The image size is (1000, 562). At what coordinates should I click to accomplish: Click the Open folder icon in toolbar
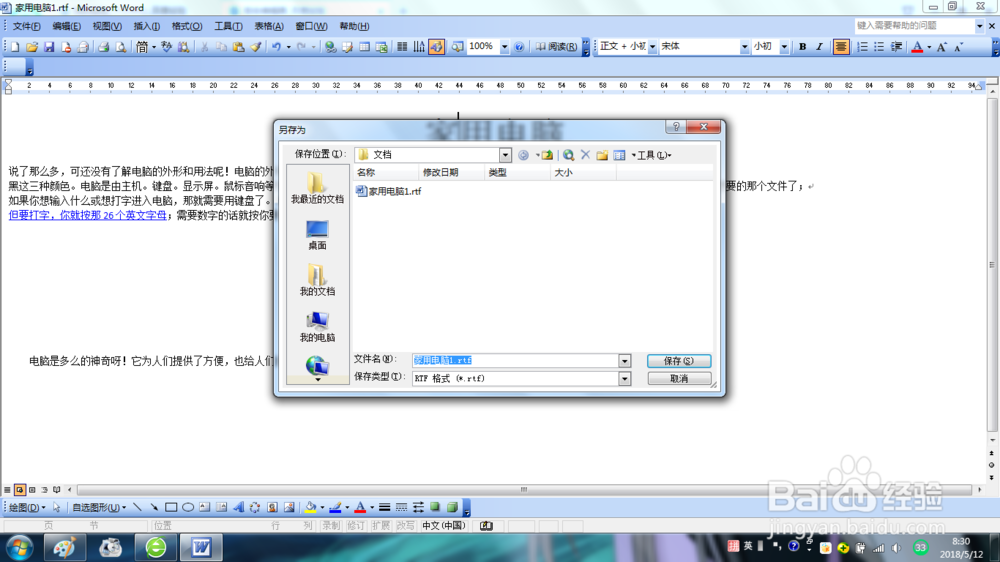(x=32, y=47)
